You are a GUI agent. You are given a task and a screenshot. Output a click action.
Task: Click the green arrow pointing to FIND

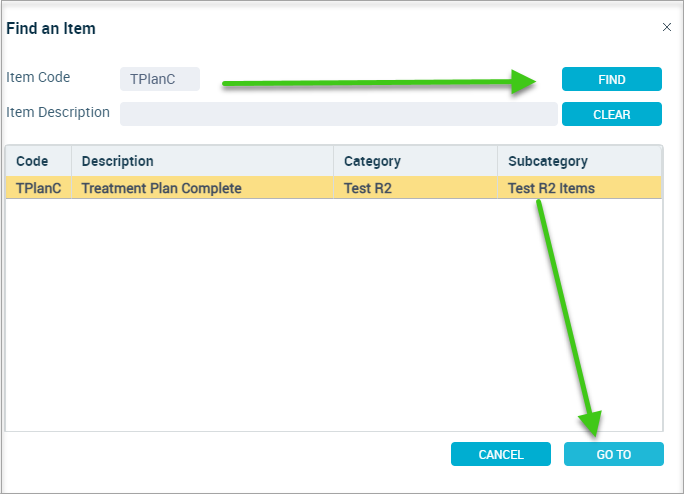pyautogui.click(x=379, y=82)
